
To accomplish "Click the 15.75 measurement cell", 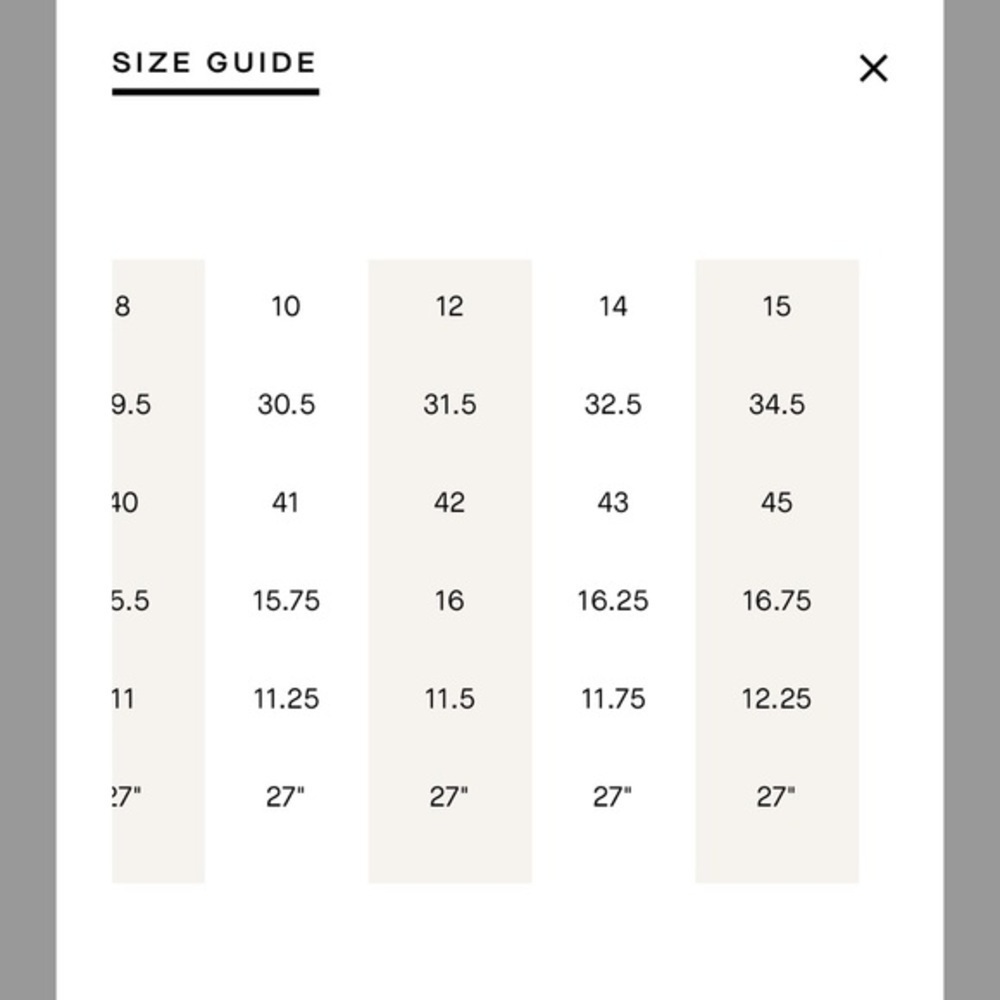I will click(286, 601).
